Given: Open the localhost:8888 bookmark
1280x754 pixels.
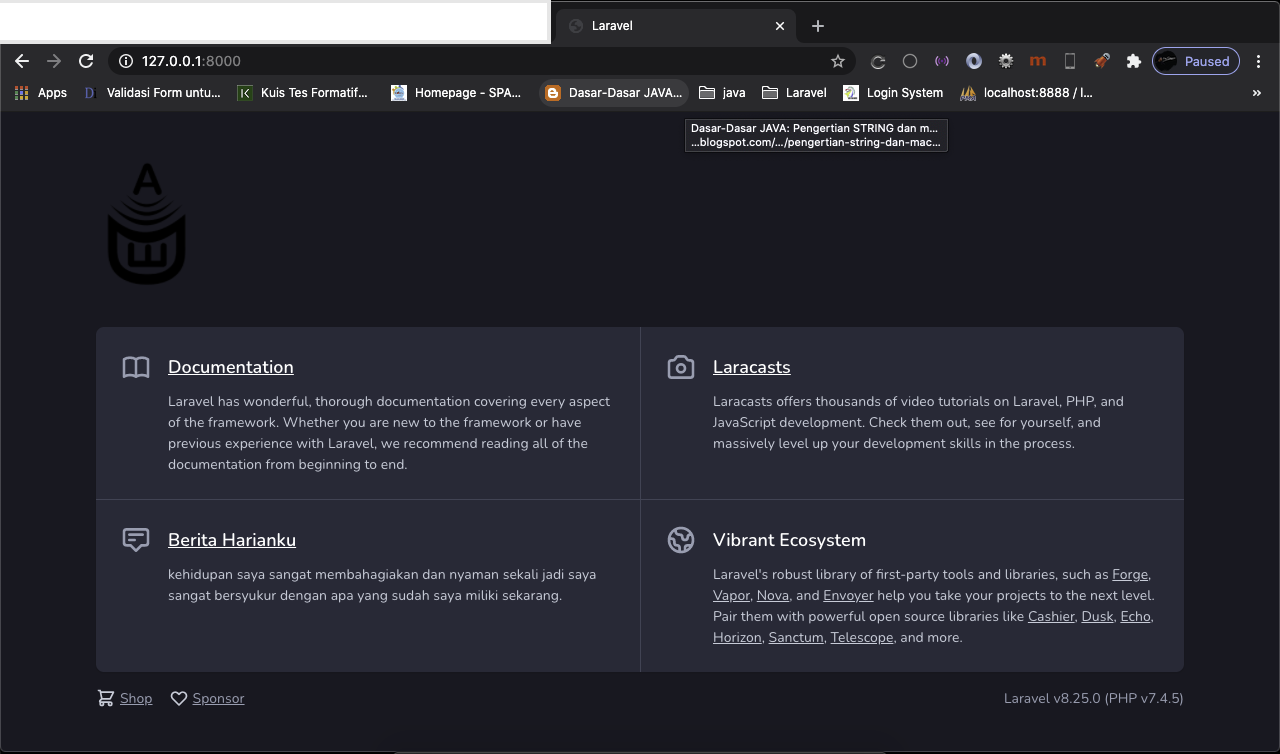Looking at the screenshot, I should pyautogui.click(x=1026, y=93).
